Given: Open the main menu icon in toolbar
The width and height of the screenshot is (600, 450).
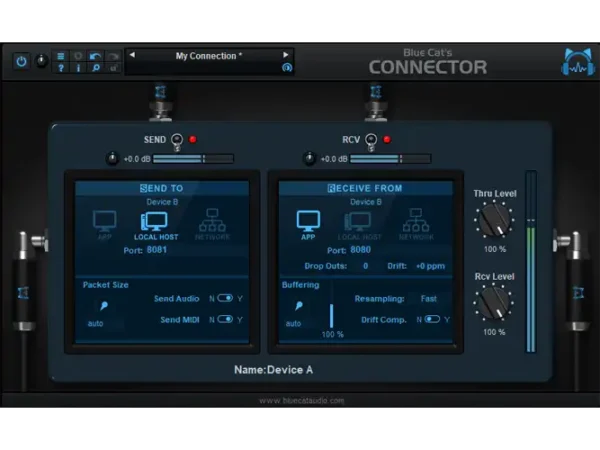Looking at the screenshot, I should [x=61, y=56].
